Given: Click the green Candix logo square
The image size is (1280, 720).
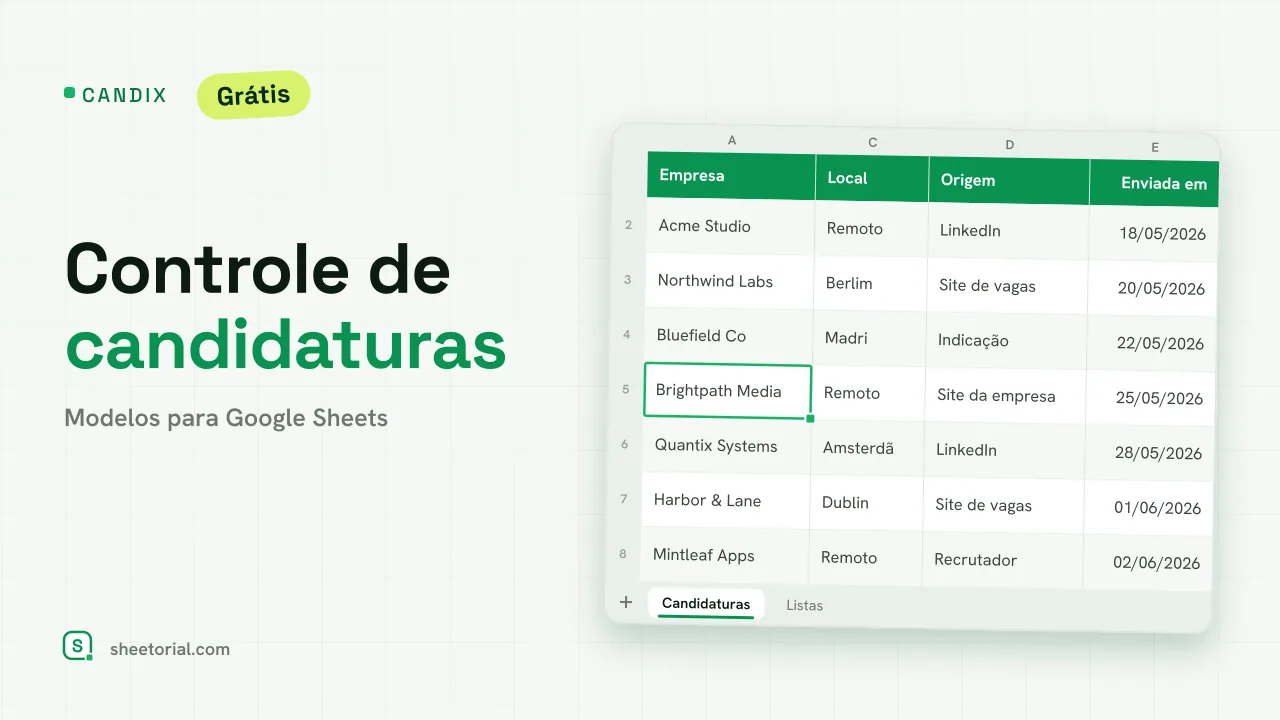Looking at the screenshot, I should coord(69,93).
